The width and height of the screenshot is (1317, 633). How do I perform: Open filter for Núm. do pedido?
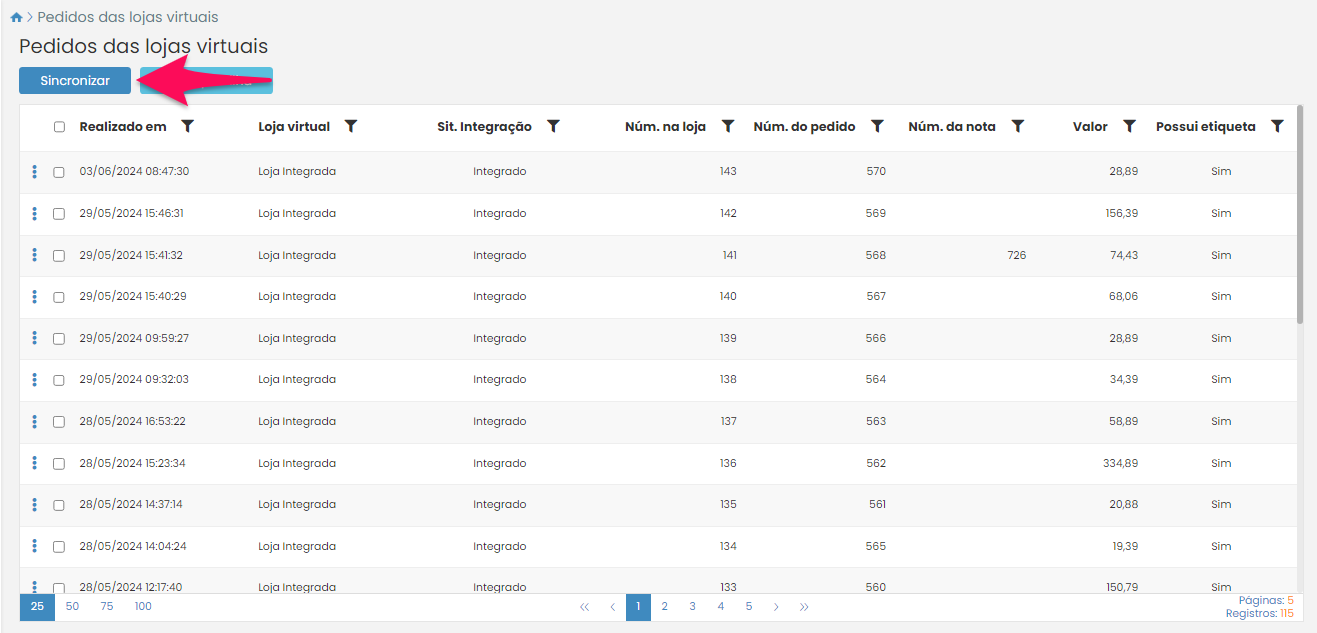877,127
